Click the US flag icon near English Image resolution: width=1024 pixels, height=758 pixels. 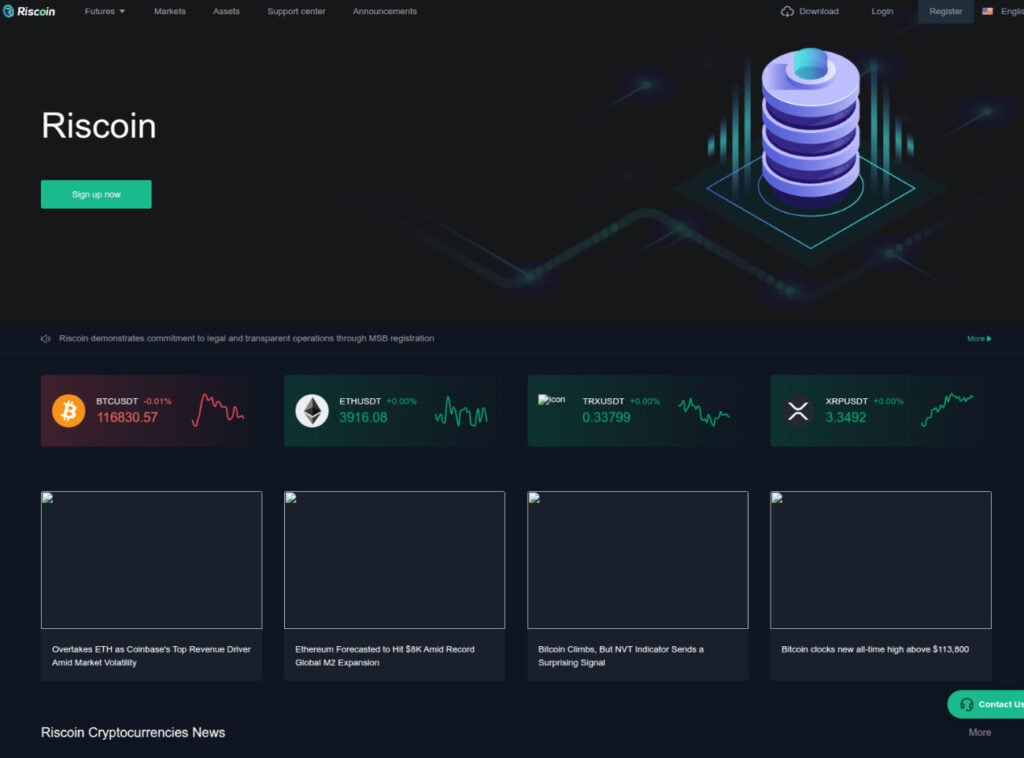point(988,11)
